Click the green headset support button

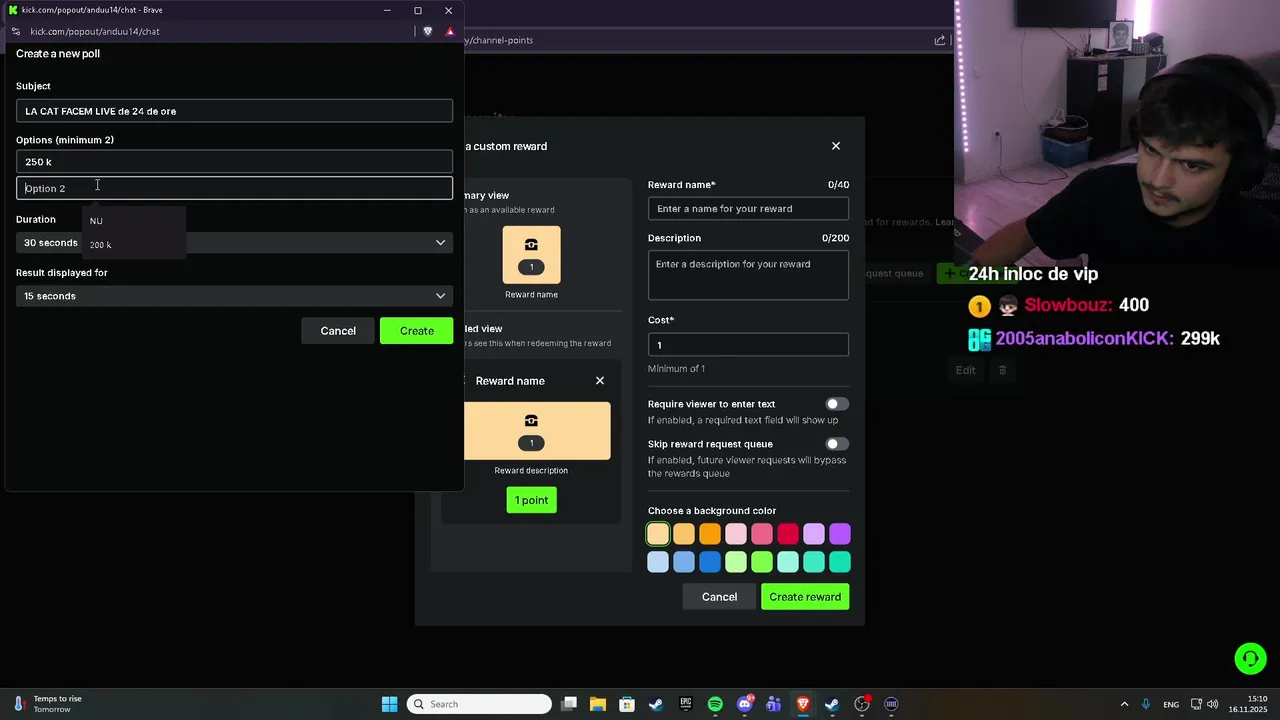point(1250,658)
